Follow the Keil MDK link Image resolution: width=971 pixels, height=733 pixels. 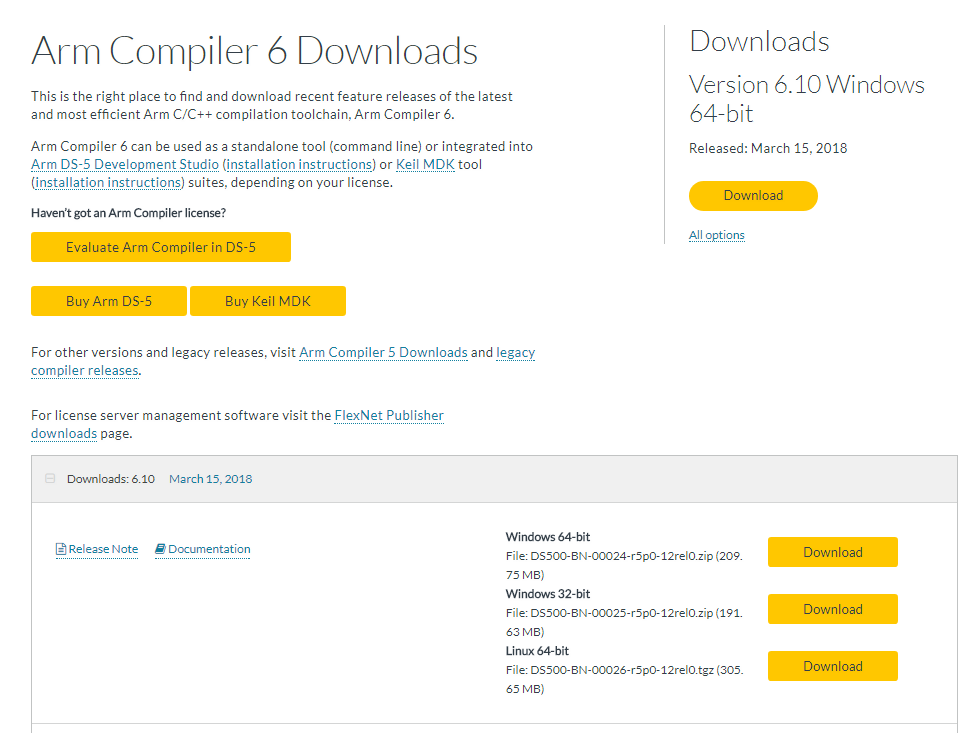[x=425, y=165]
